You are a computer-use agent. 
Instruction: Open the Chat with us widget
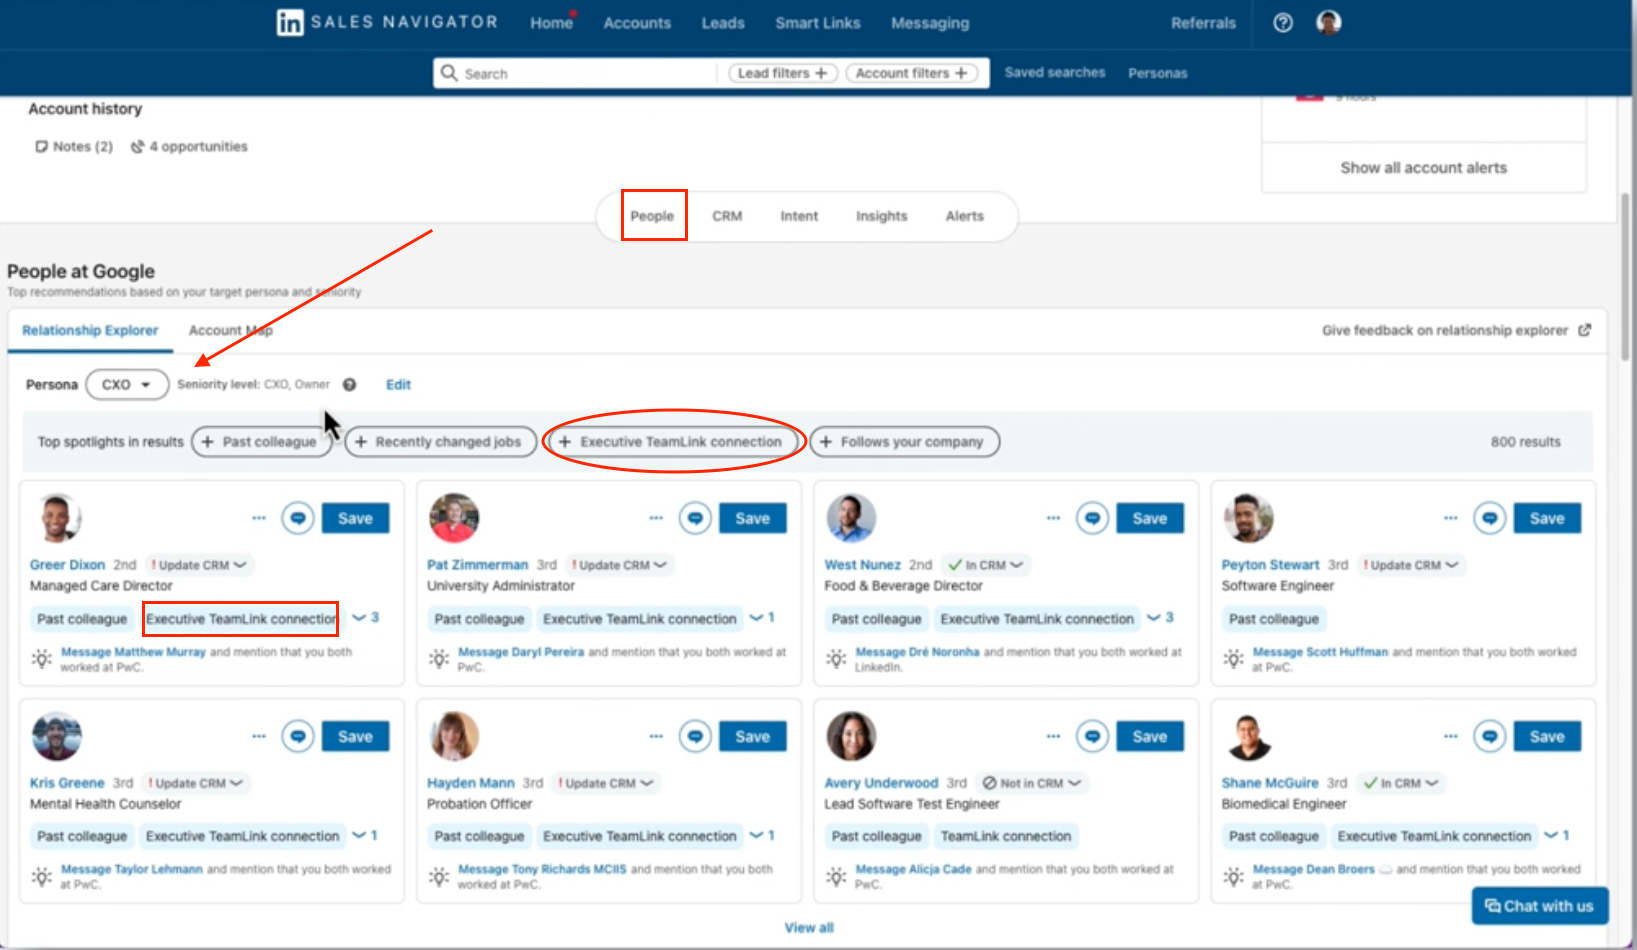pyautogui.click(x=1540, y=906)
